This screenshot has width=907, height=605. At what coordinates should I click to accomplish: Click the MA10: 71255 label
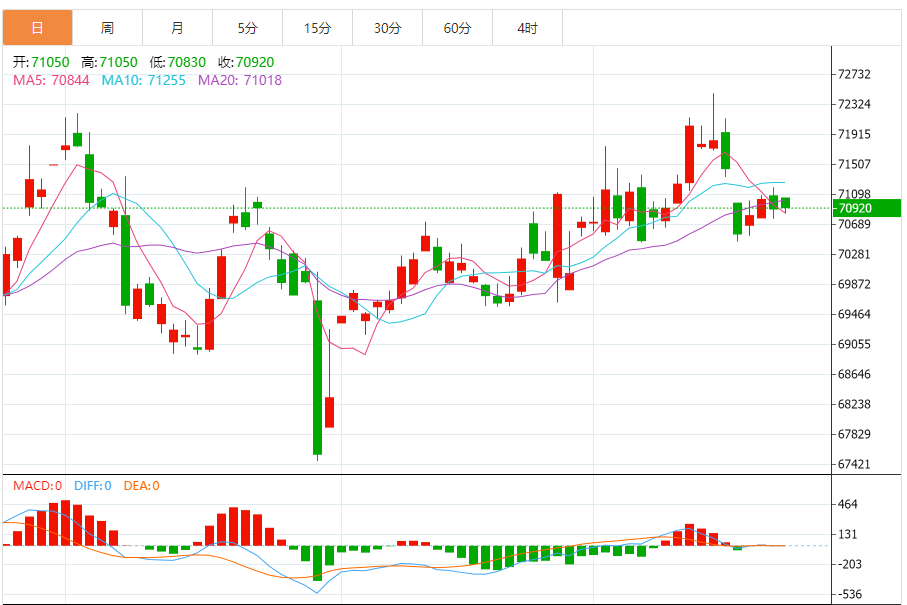(x=143, y=80)
